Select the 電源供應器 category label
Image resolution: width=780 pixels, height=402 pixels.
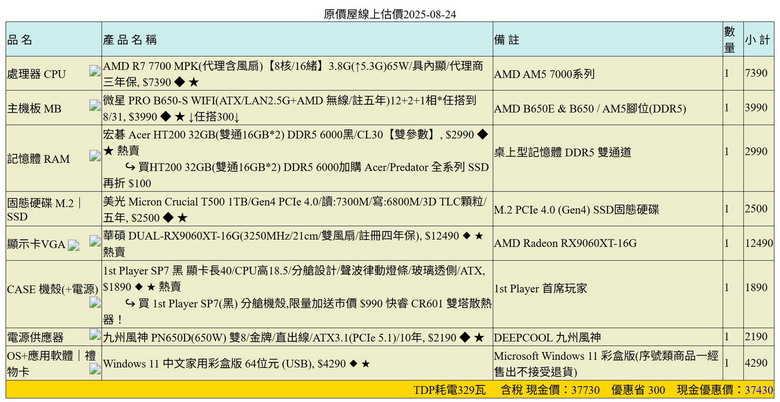(35, 338)
